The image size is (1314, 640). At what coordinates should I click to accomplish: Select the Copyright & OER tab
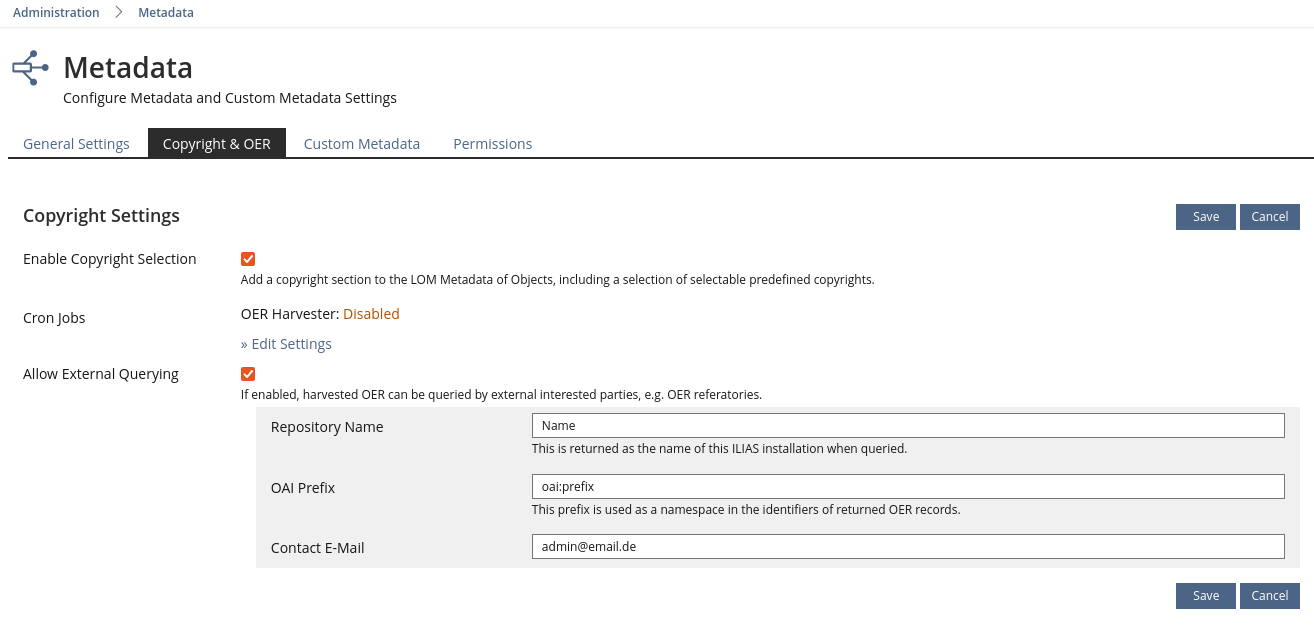tap(216, 144)
